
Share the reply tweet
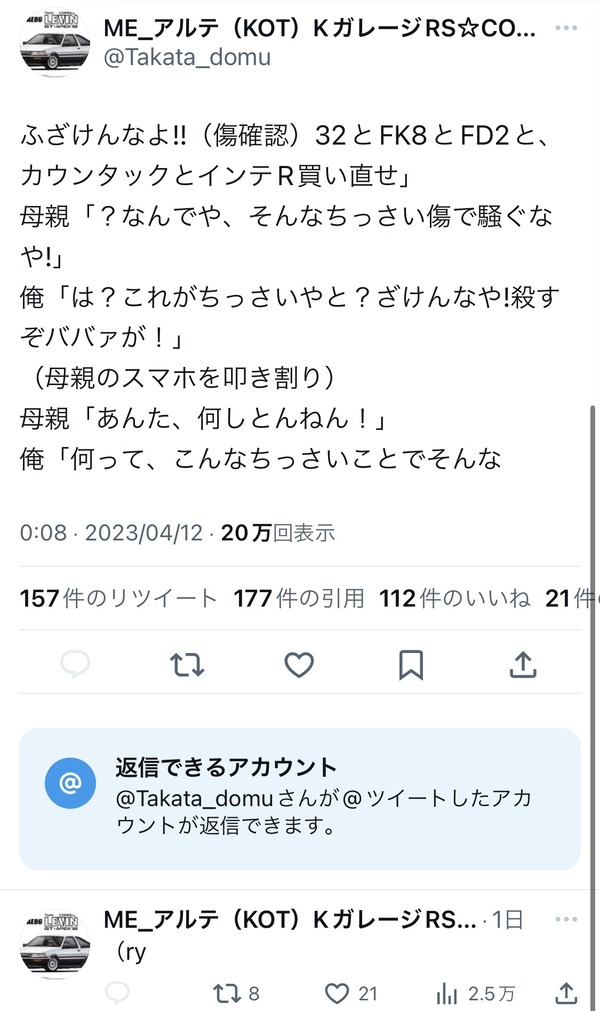[565, 993]
